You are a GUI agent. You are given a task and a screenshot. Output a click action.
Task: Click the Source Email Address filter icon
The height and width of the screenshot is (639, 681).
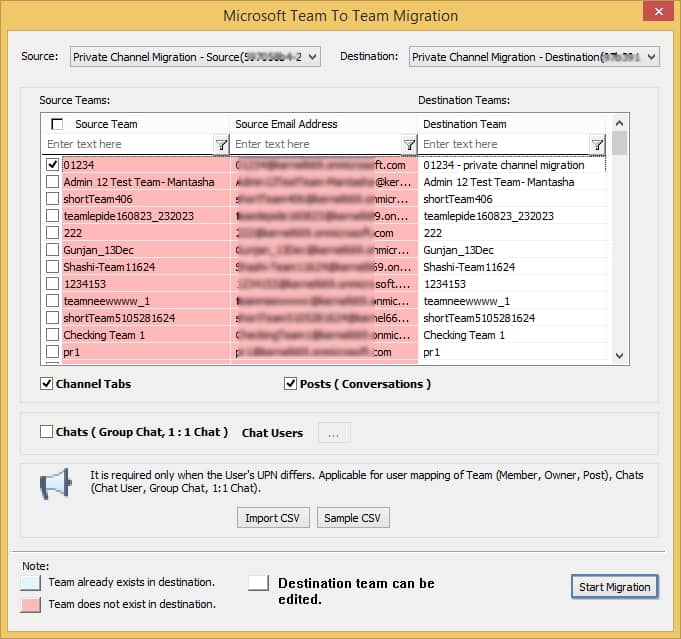tap(409, 145)
